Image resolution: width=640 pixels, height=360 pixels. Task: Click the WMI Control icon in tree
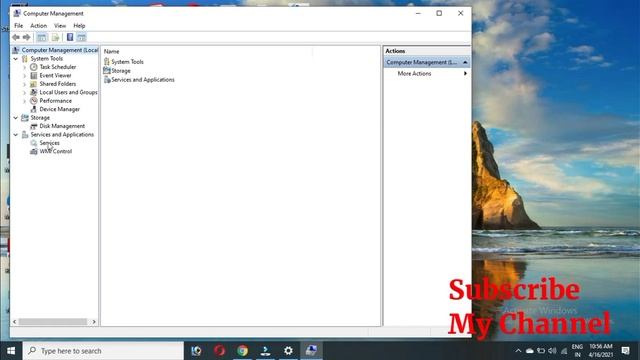tap(34, 151)
